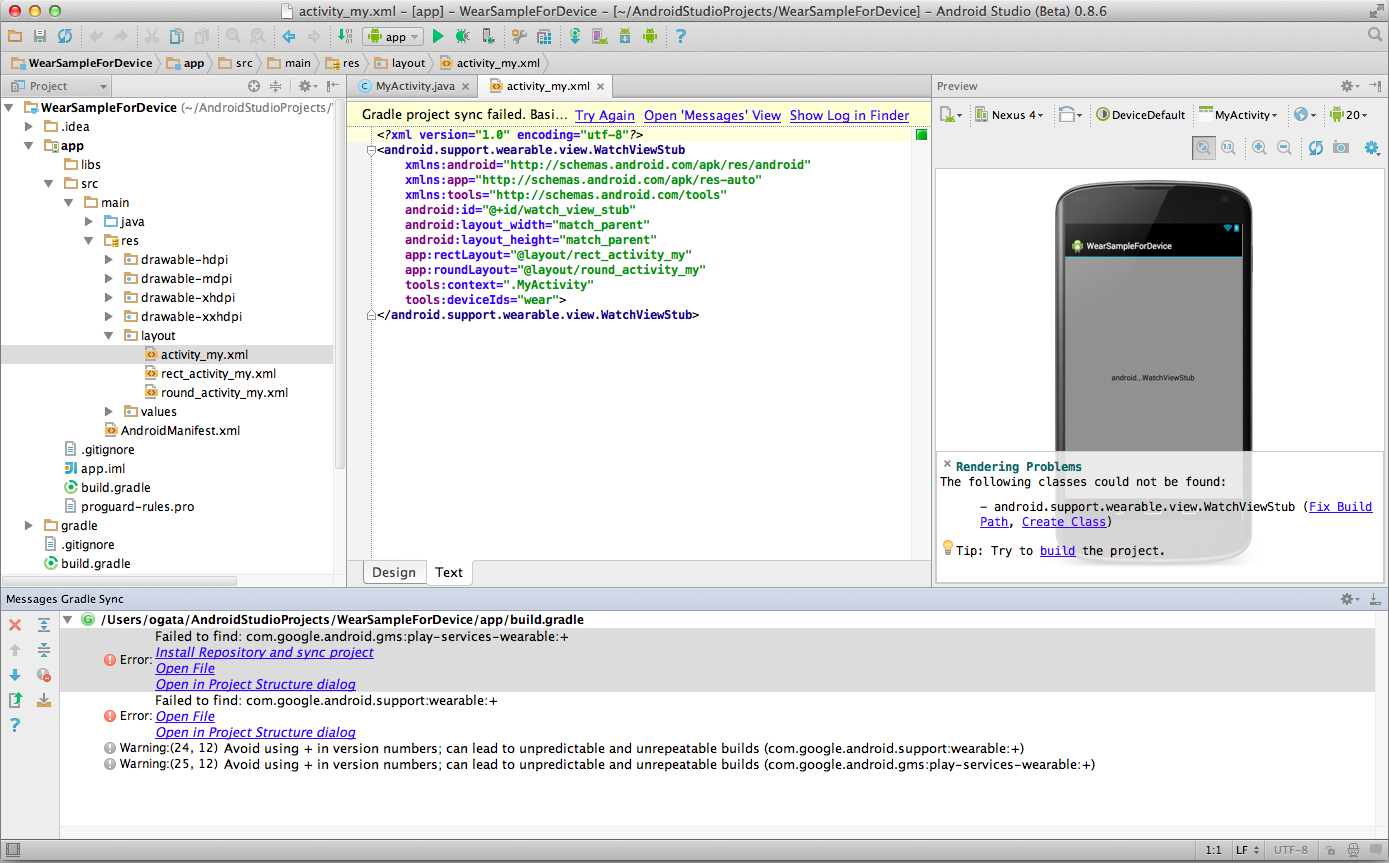
Task: Expand the values folder in project tree
Action: click(x=109, y=412)
